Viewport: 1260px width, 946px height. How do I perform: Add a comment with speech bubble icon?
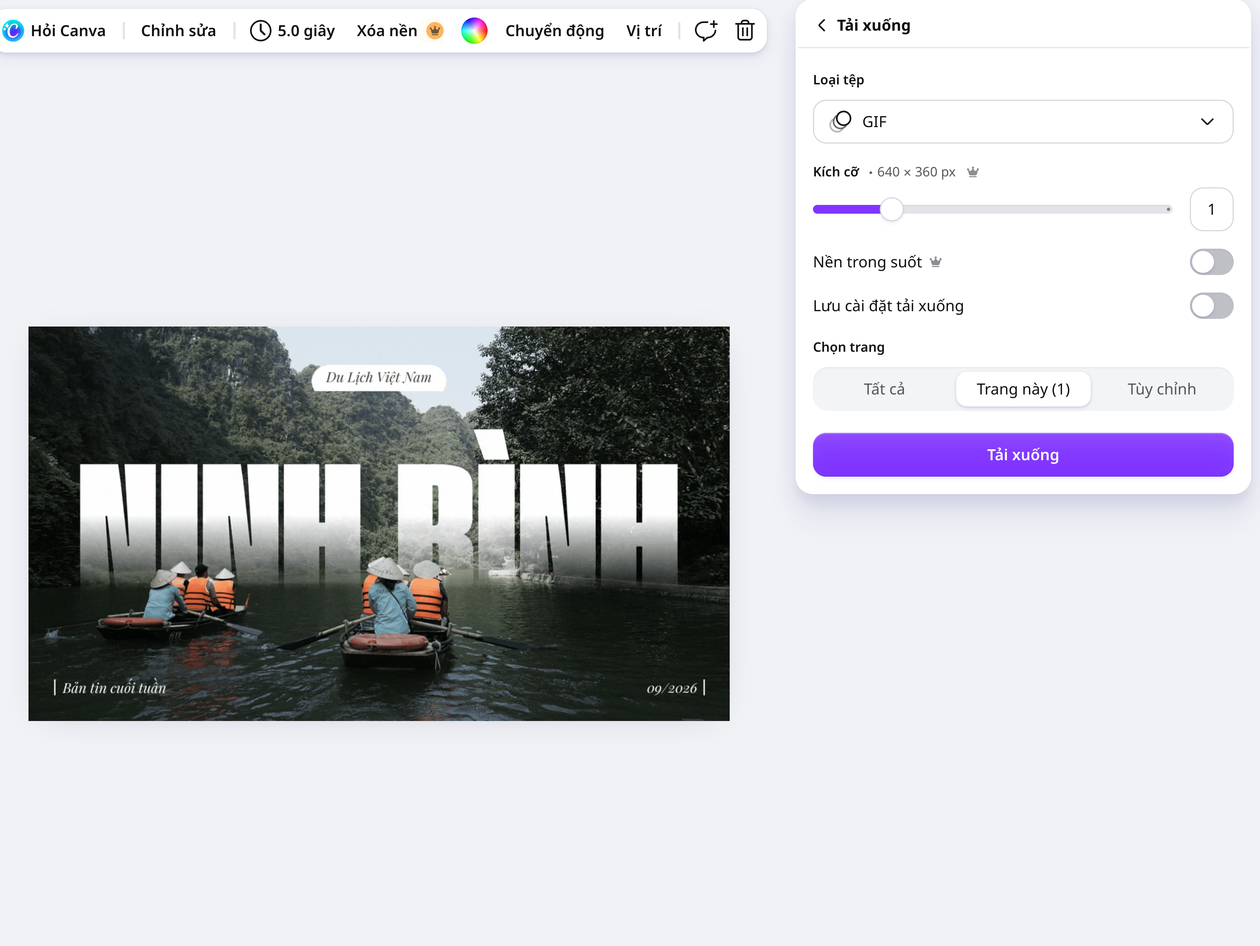pyautogui.click(x=706, y=31)
